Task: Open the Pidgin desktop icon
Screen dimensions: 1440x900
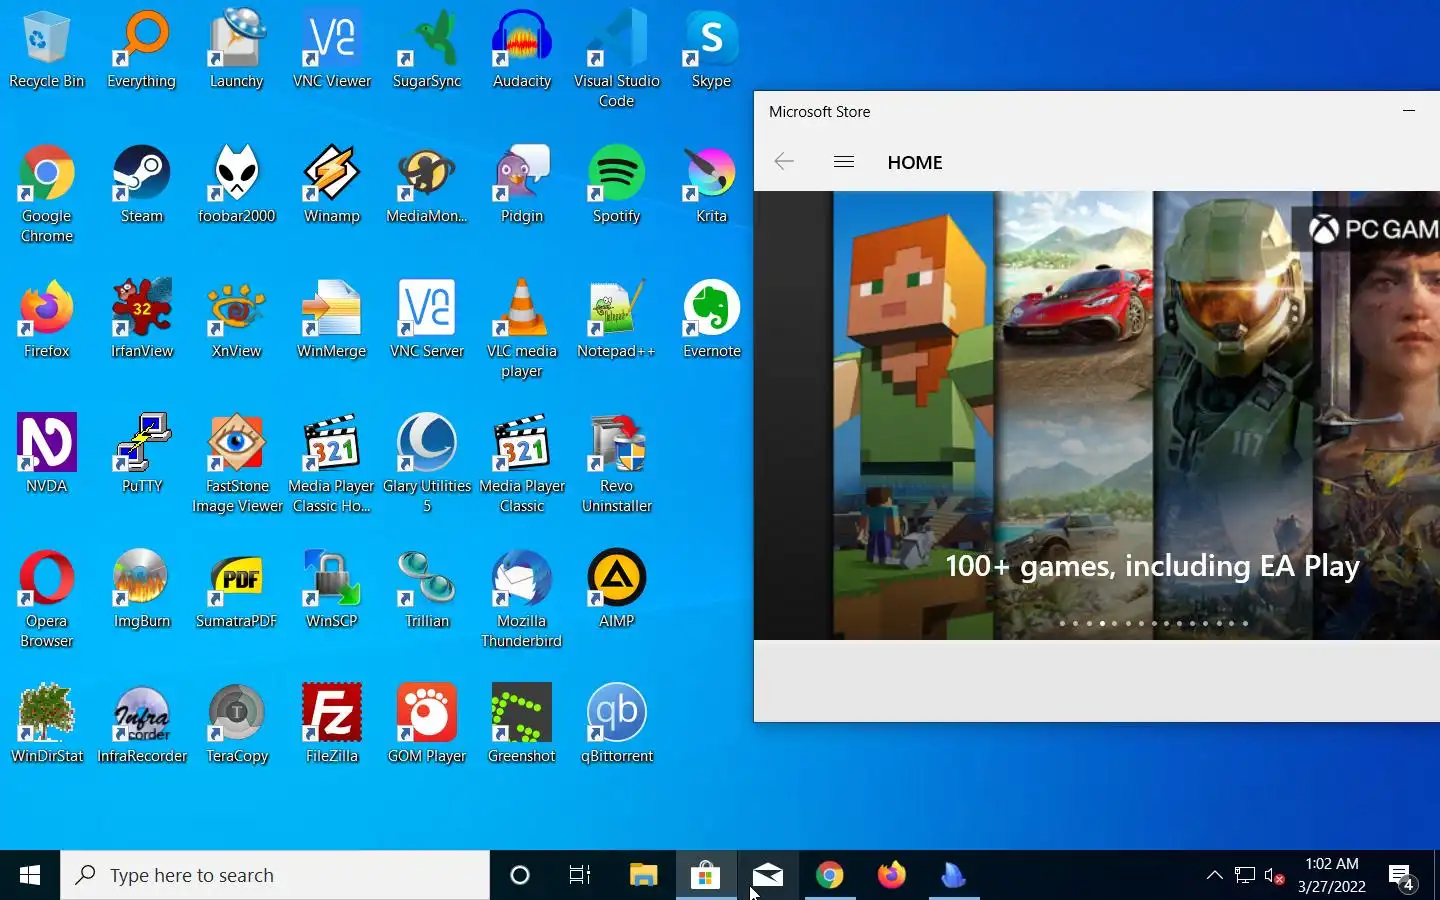Action: pyautogui.click(x=522, y=186)
